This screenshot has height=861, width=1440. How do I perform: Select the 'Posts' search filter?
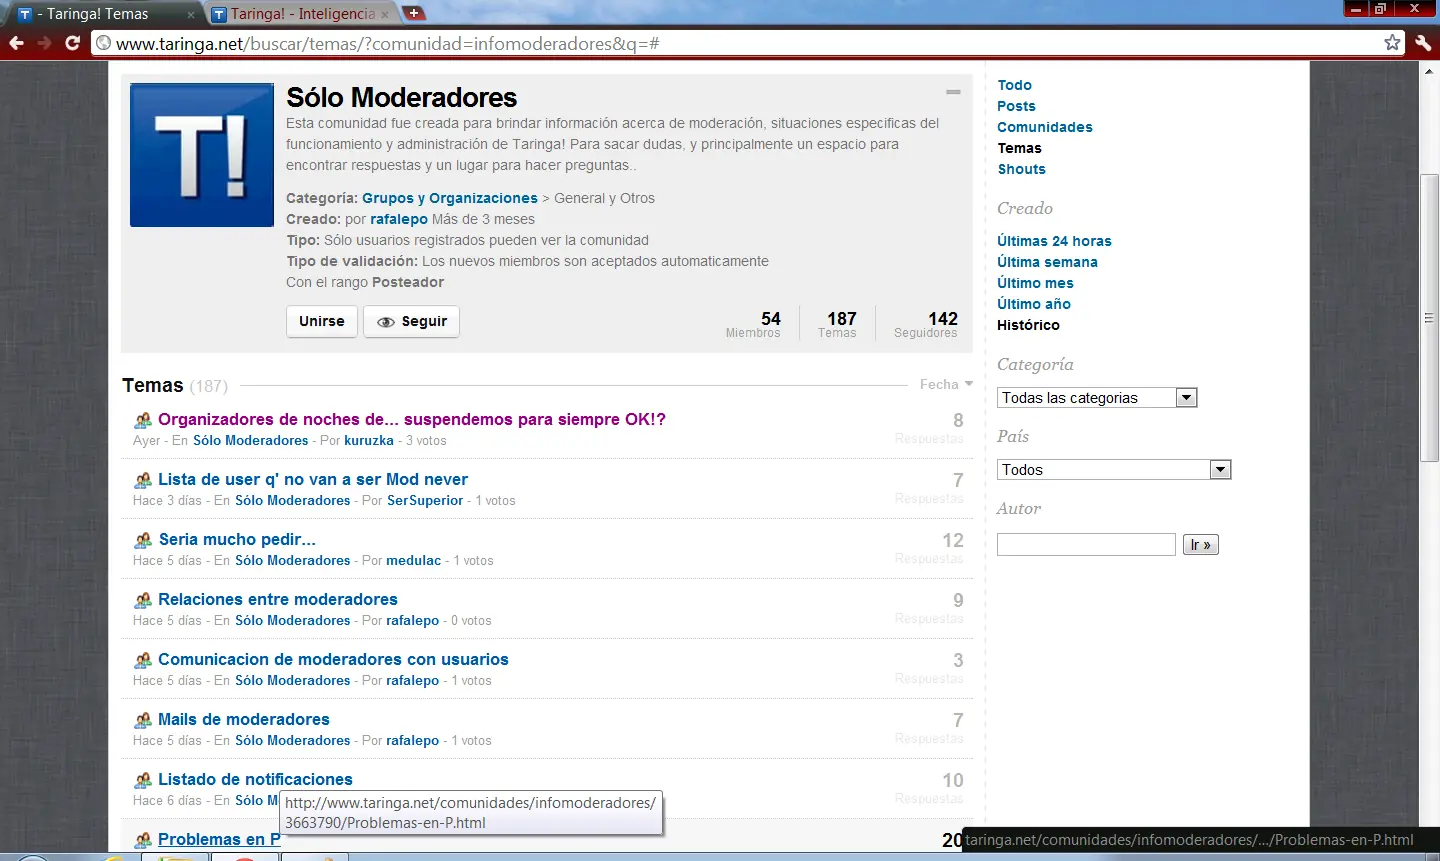pyautogui.click(x=1016, y=106)
